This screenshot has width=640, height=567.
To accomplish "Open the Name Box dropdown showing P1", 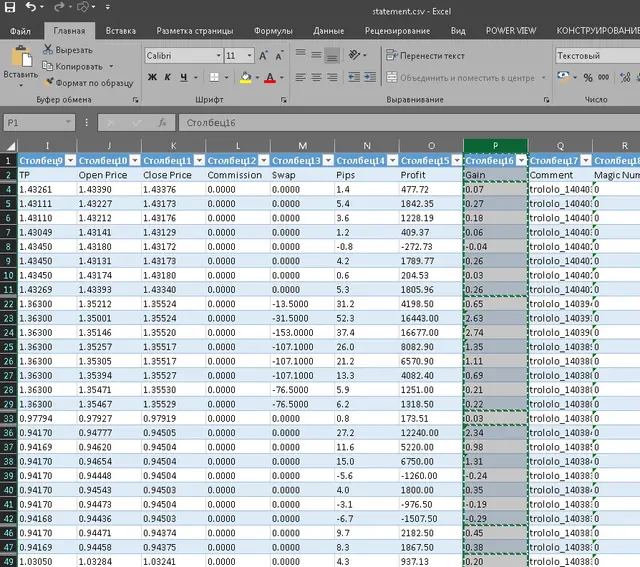I will point(68,122).
